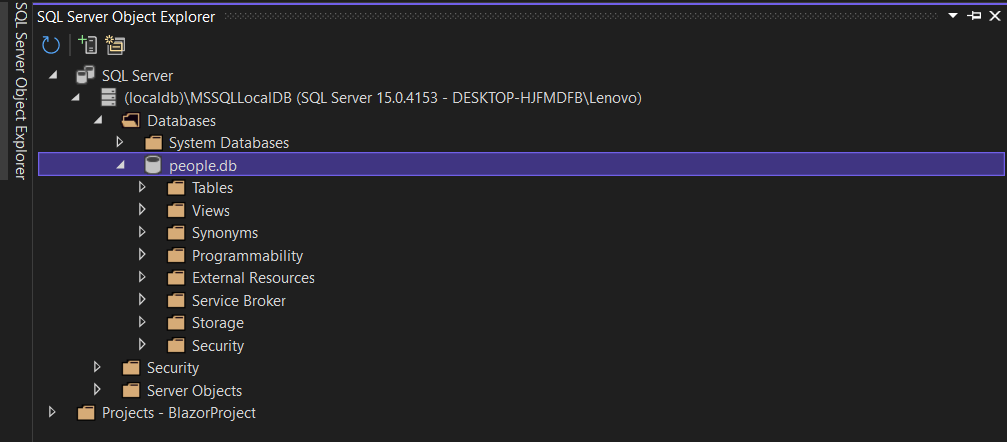1007x442 pixels.
Task: Click the MSSQLLocalDB server instance icon
Action: point(109,98)
